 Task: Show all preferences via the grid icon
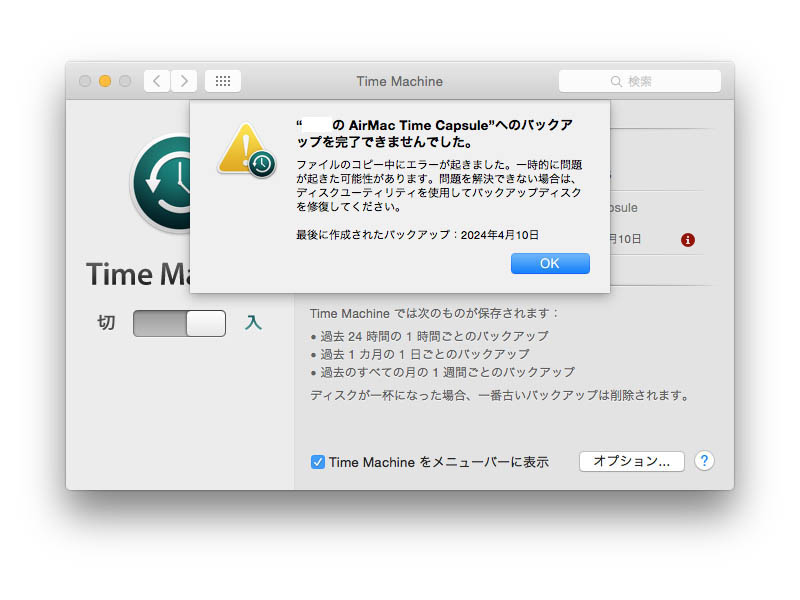[x=223, y=81]
